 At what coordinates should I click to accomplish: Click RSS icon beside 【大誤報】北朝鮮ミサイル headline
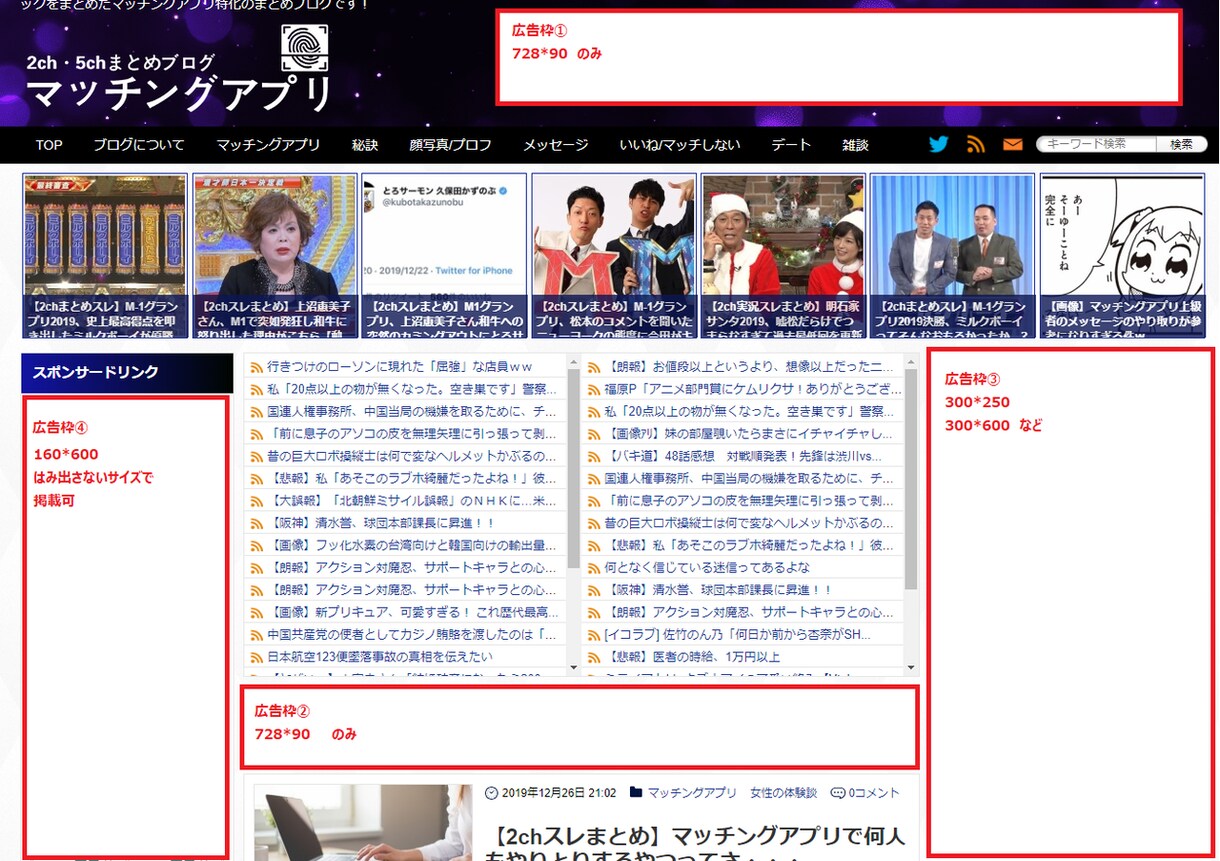pos(257,501)
